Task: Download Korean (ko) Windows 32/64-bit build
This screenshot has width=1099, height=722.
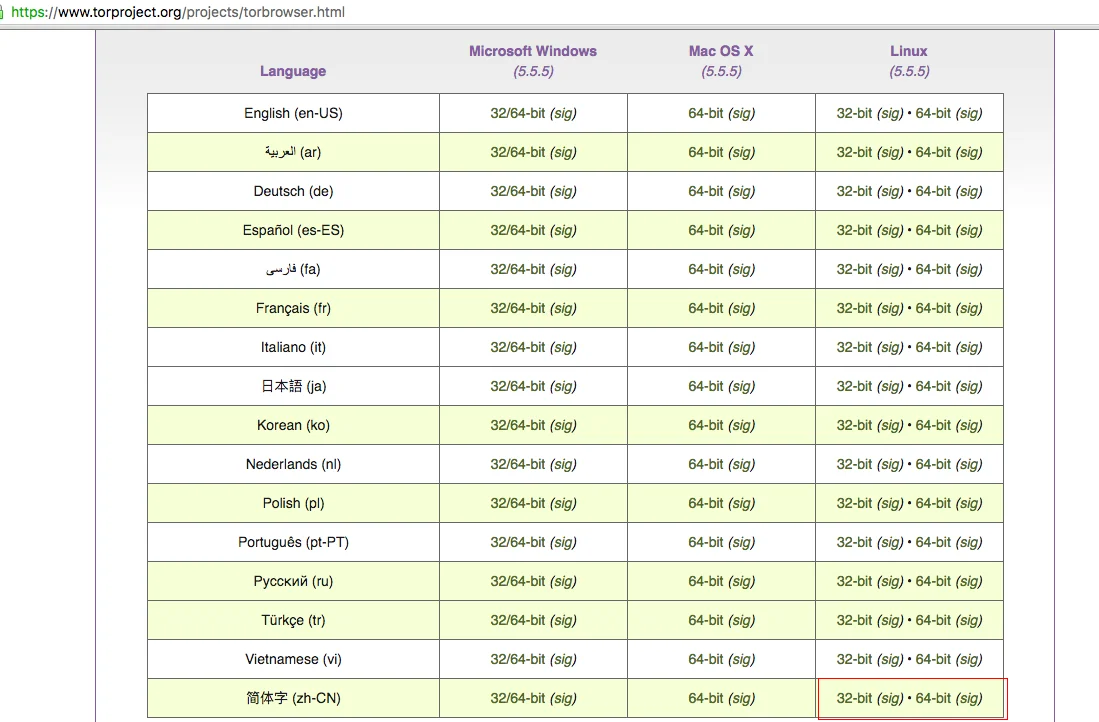Action: [x=517, y=425]
